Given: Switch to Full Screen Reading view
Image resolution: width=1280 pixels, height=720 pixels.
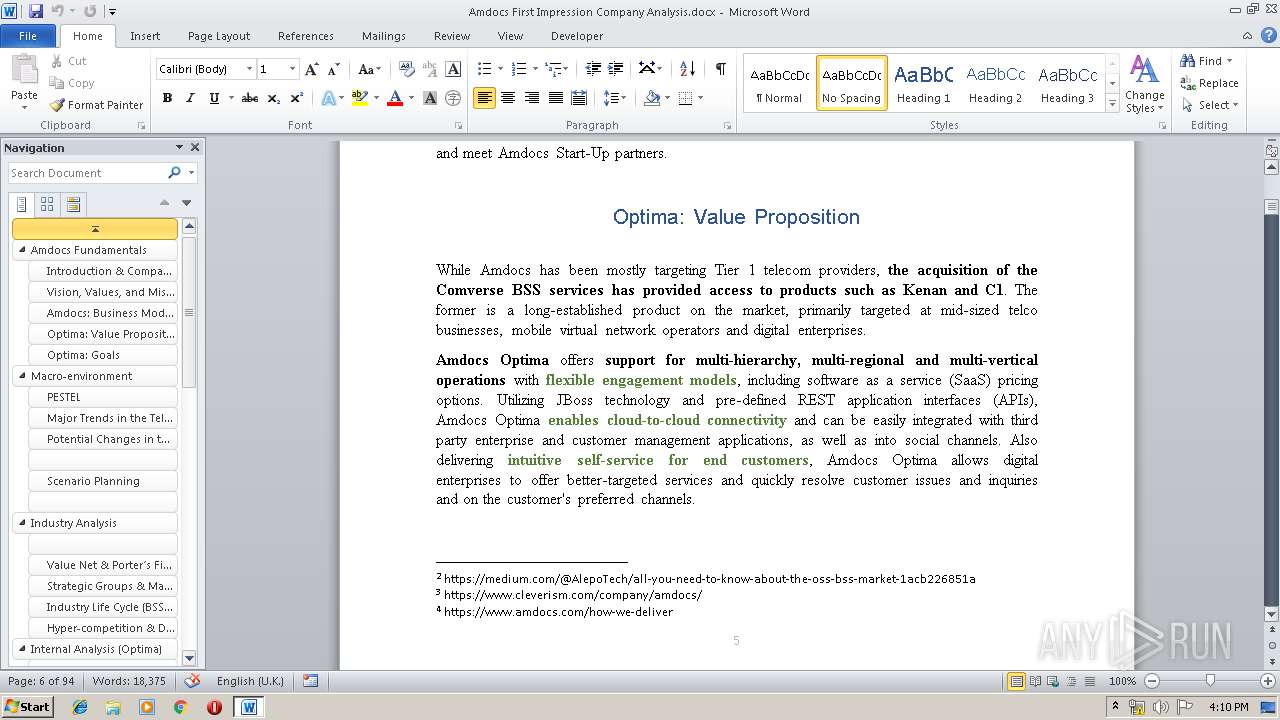Looking at the screenshot, I should (1034, 681).
